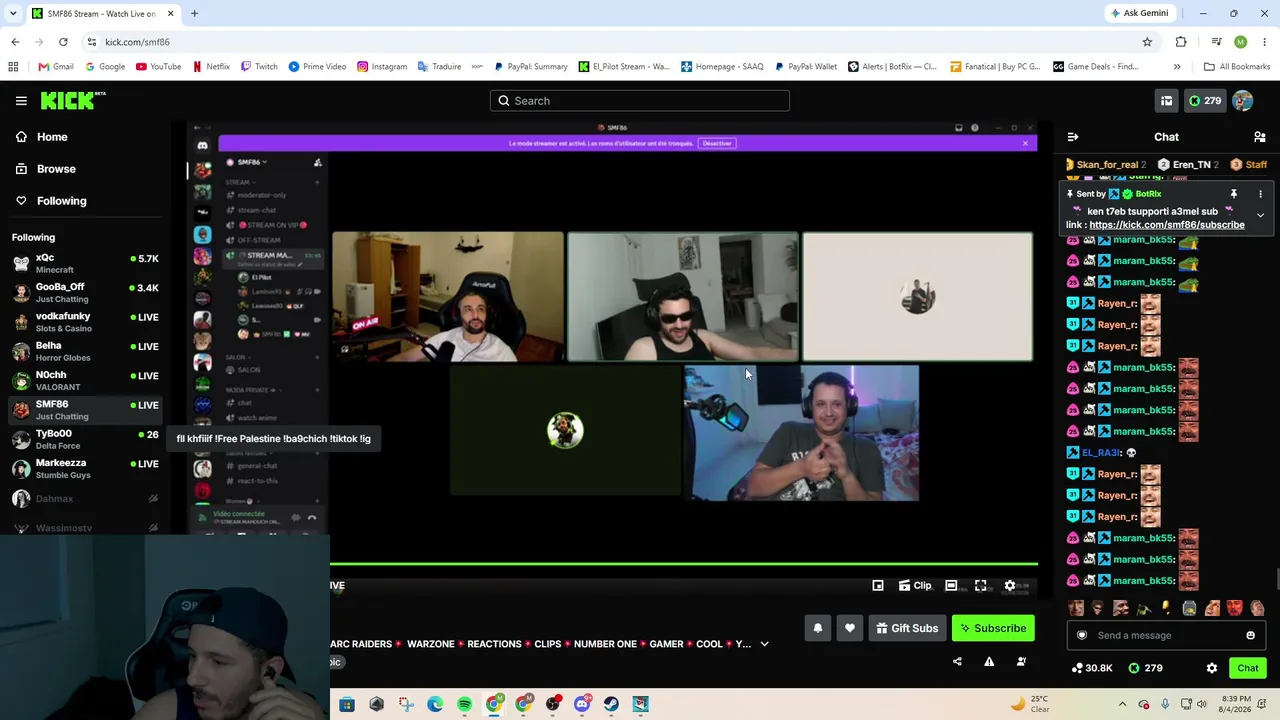Open the user-block icon under Subscribe
Image resolution: width=1280 pixels, height=720 pixels.
(1021, 661)
